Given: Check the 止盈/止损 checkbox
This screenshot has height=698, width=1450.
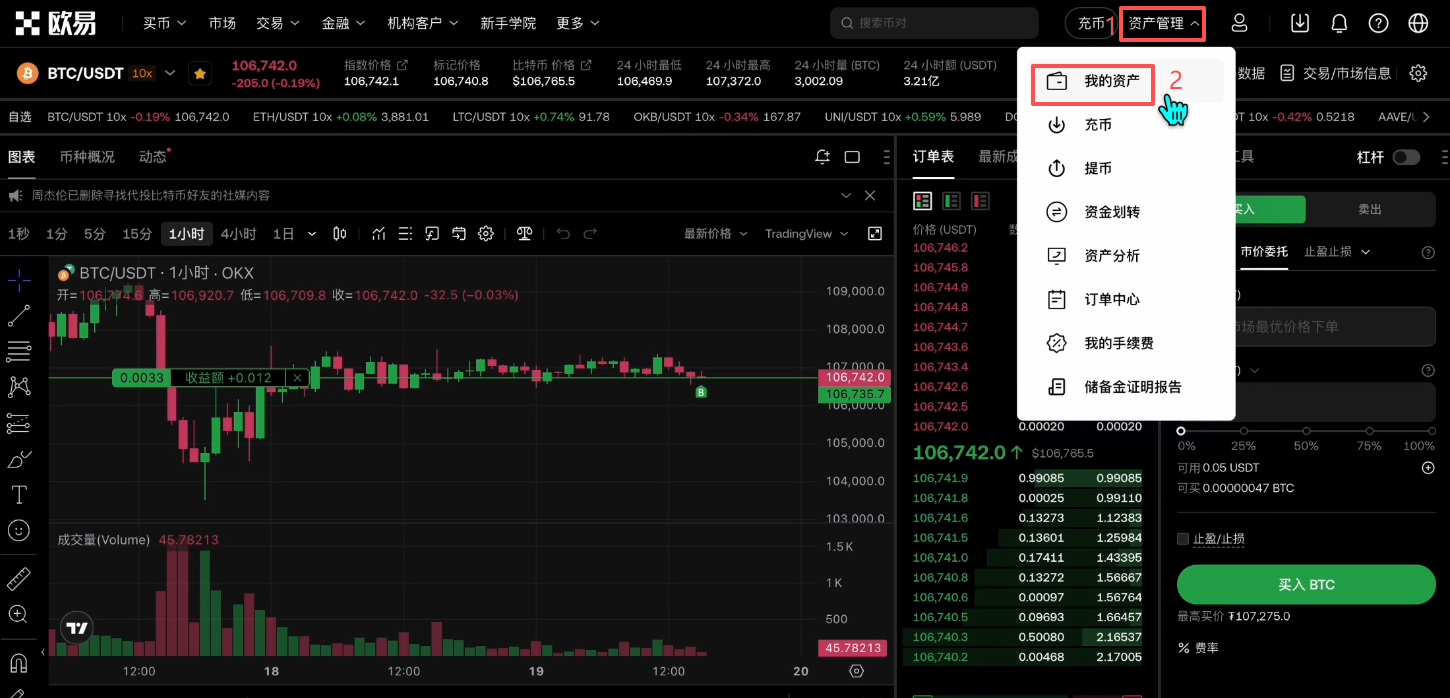Looking at the screenshot, I should click(1184, 539).
